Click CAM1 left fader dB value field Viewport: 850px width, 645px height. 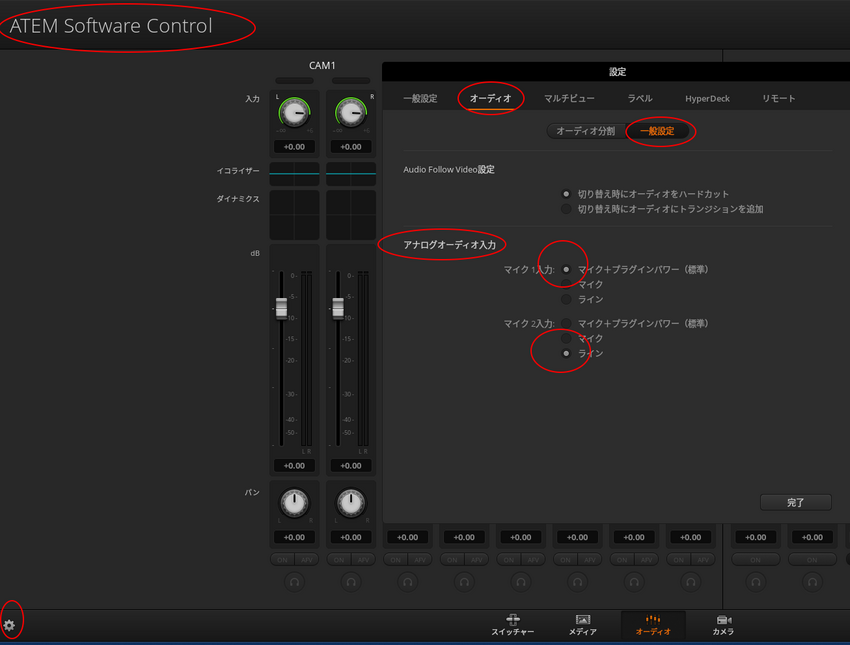click(x=294, y=466)
